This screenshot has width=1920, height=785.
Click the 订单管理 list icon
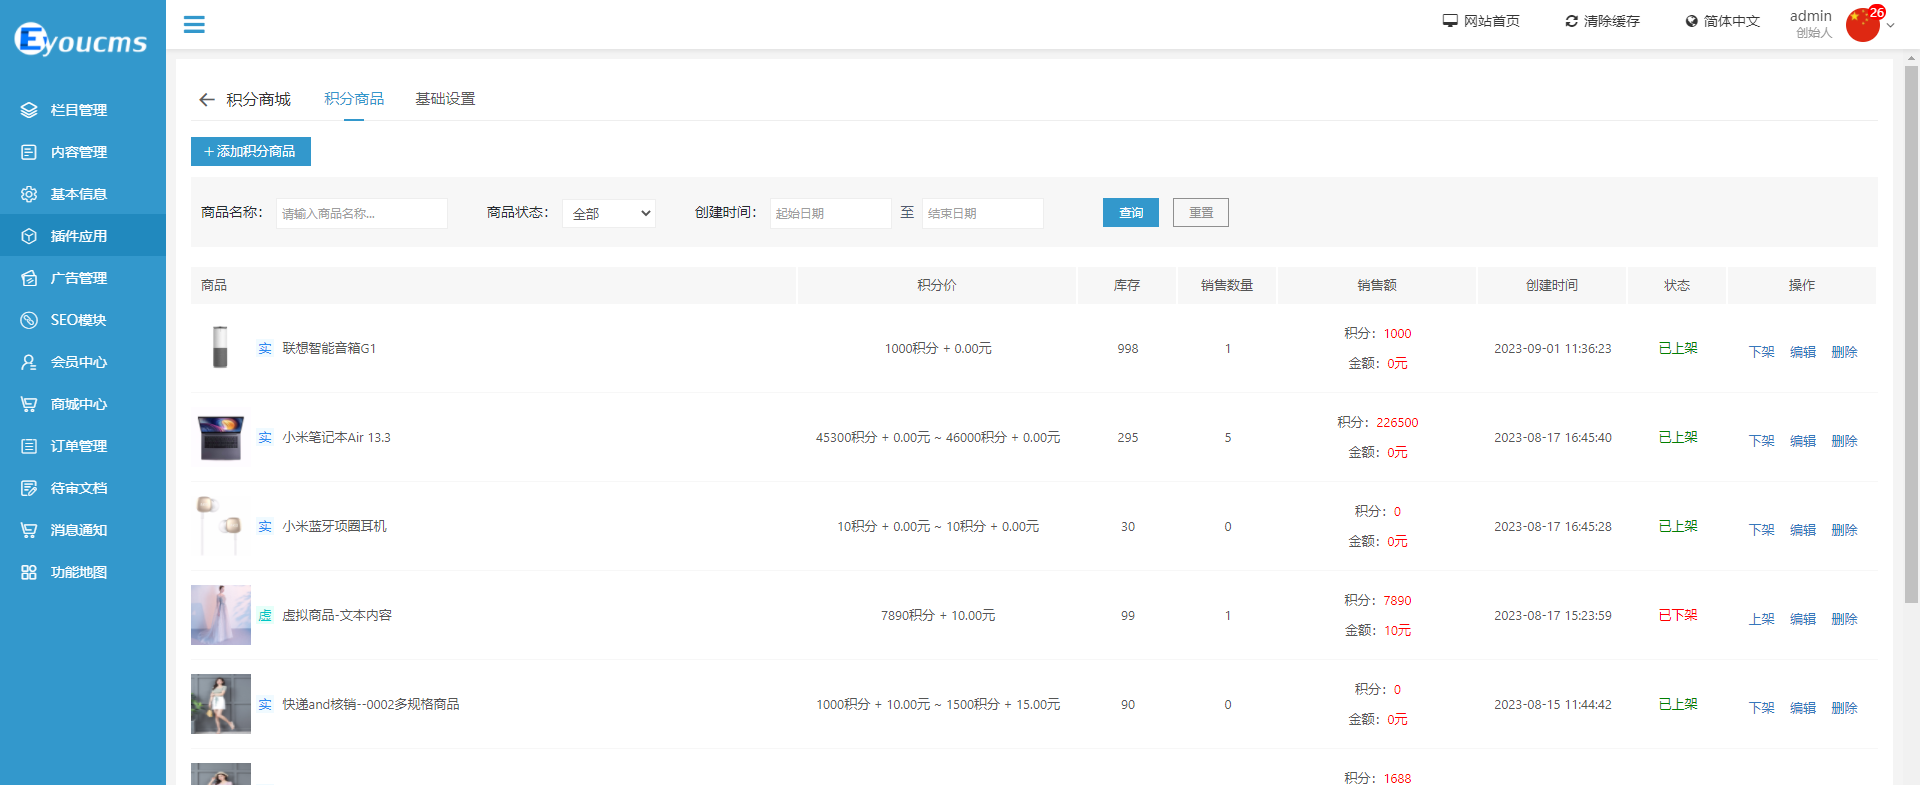pos(29,446)
